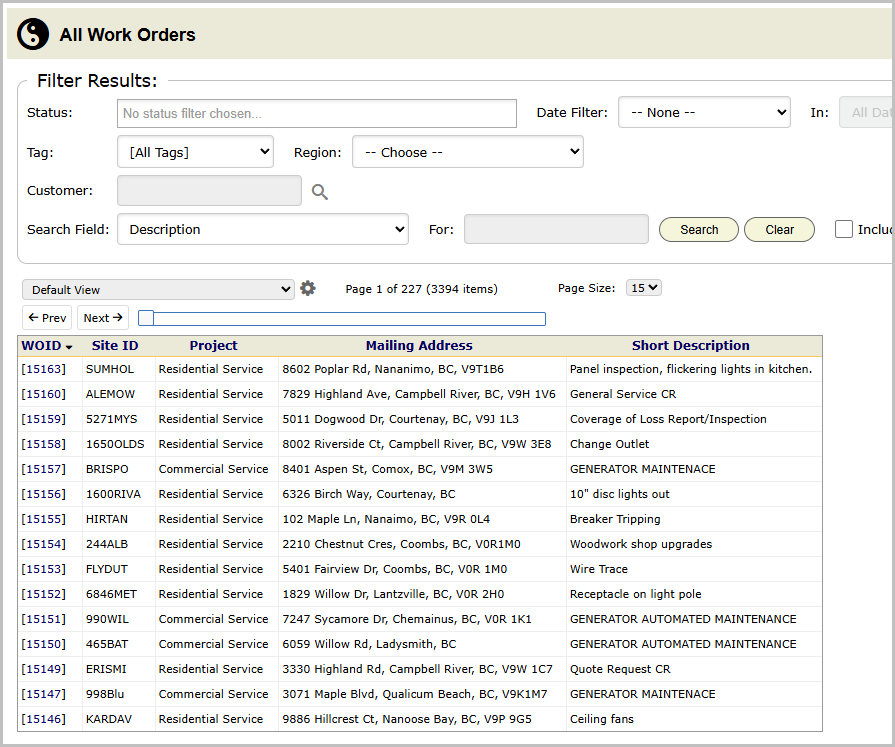
Task: Click the page navigation slider handle
Action: pyautogui.click(x=146, y=318)
